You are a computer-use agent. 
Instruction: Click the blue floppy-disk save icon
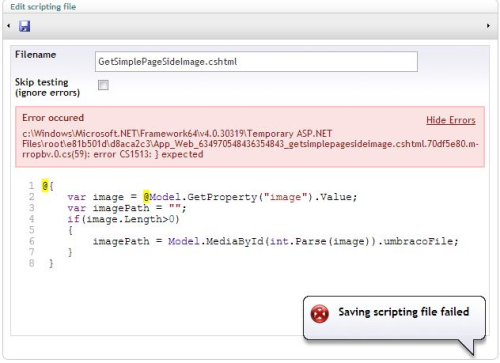click(24, 26)
